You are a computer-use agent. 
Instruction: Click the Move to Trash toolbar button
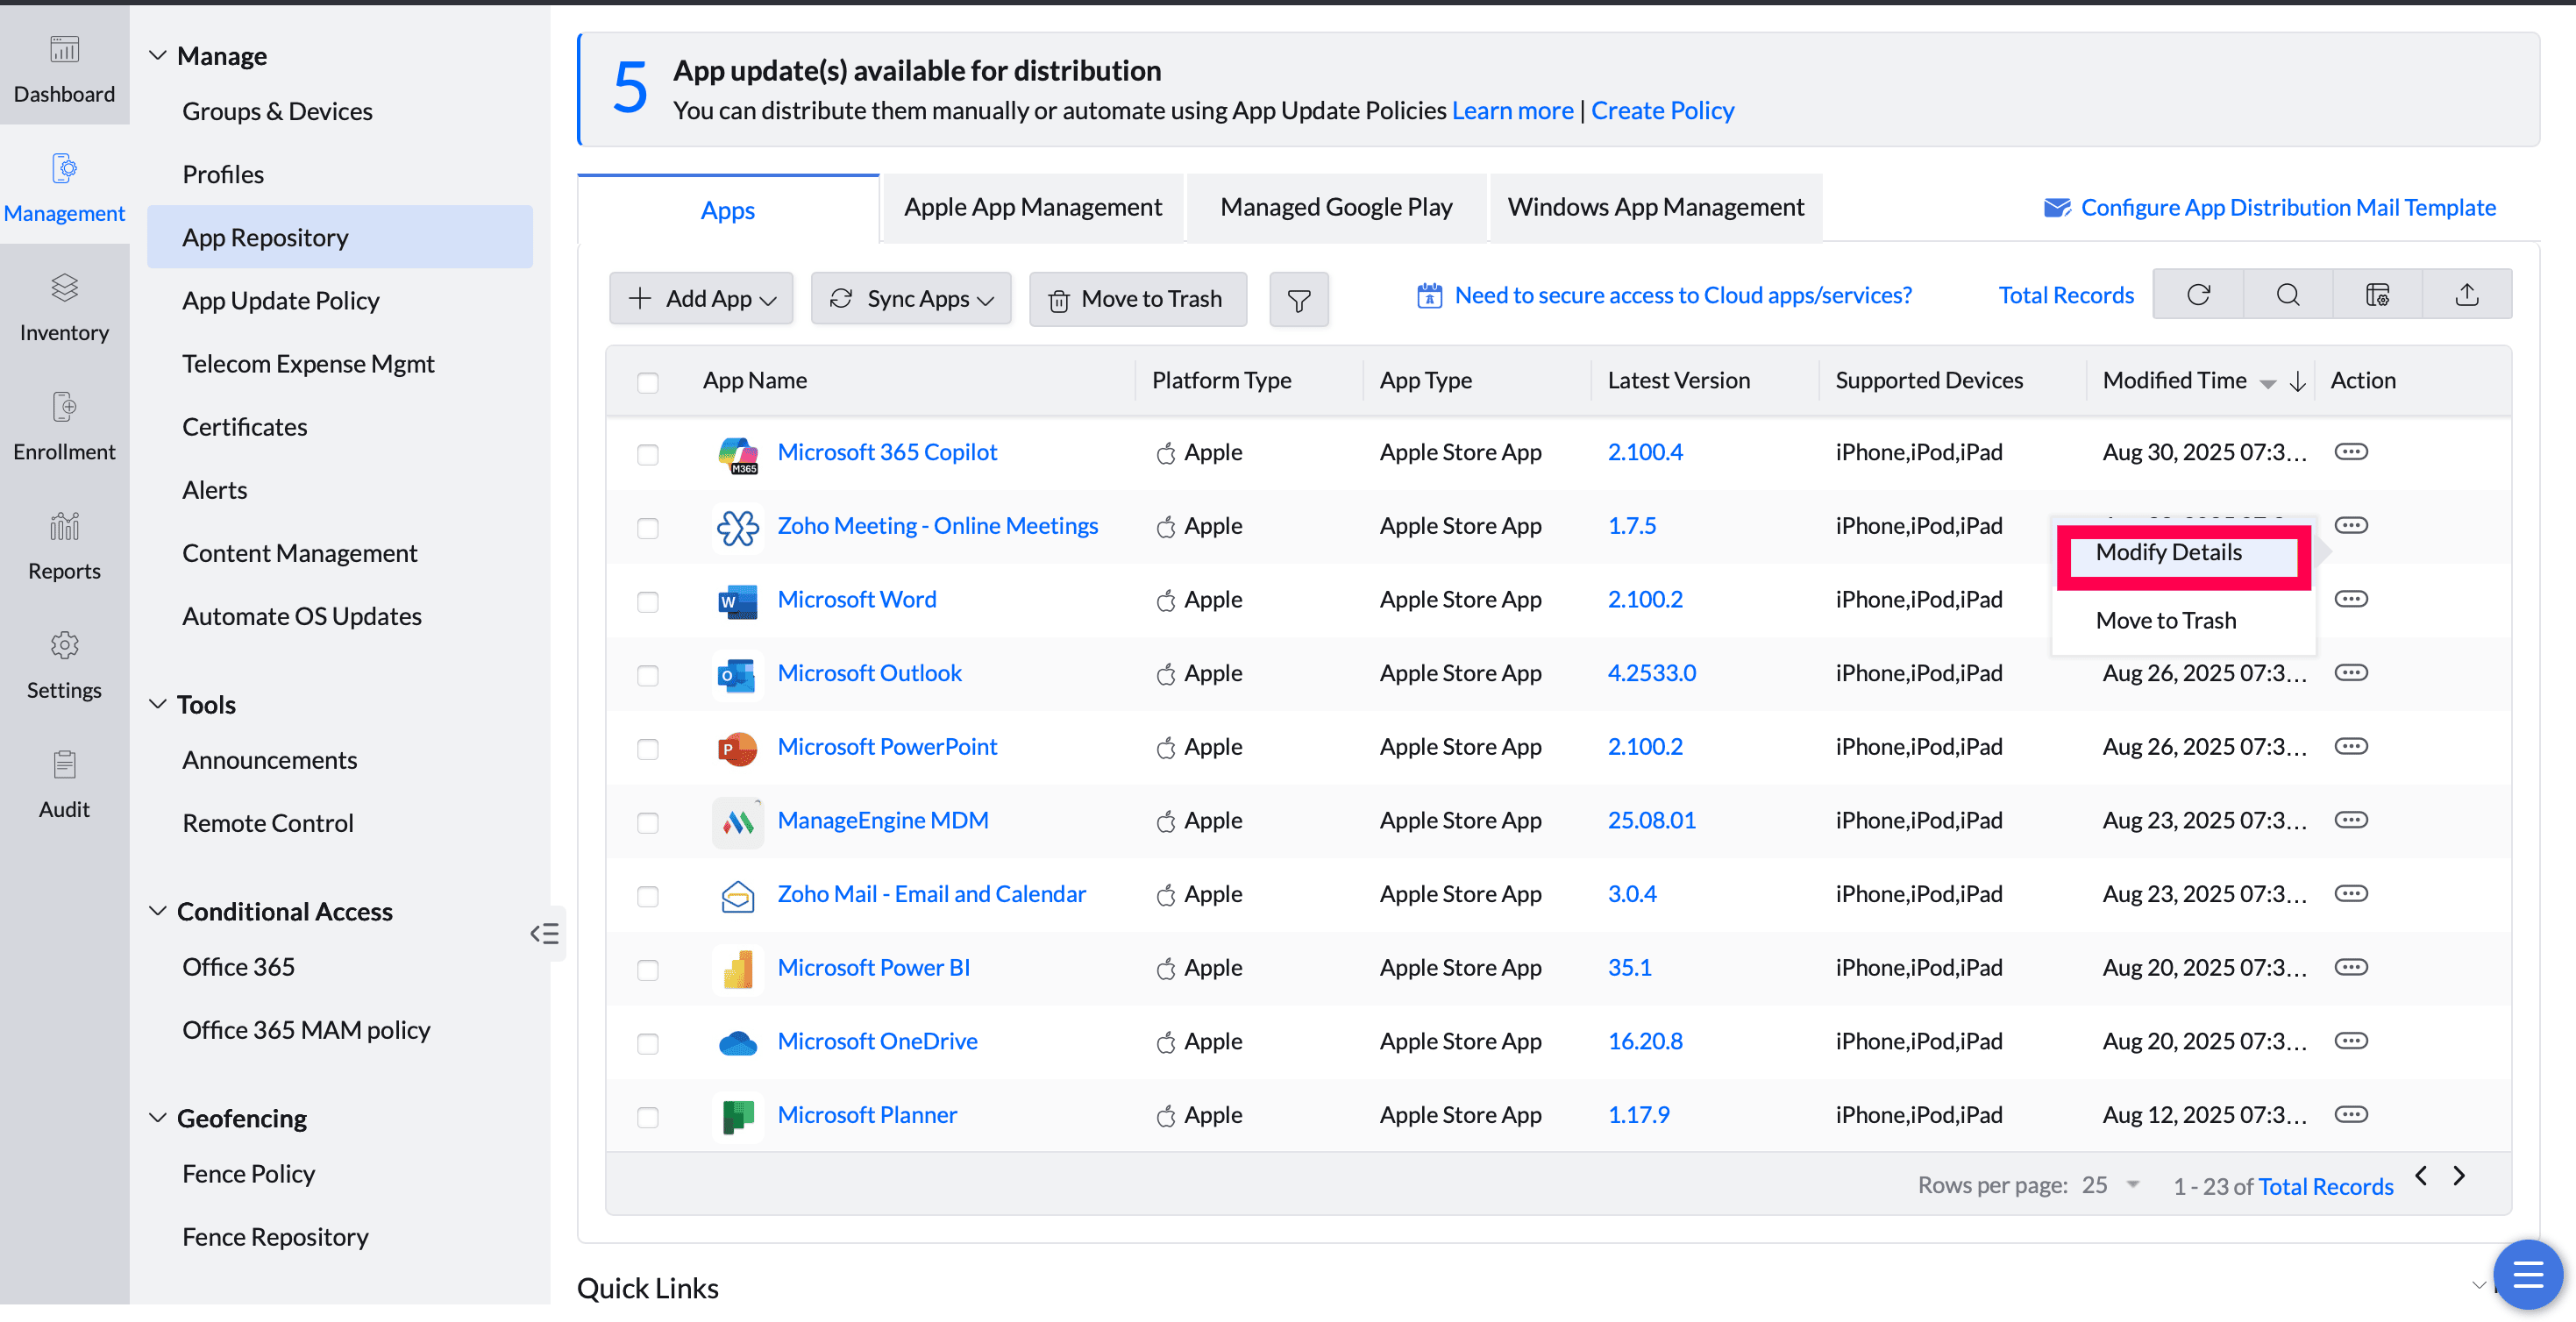click(1137, 299)
